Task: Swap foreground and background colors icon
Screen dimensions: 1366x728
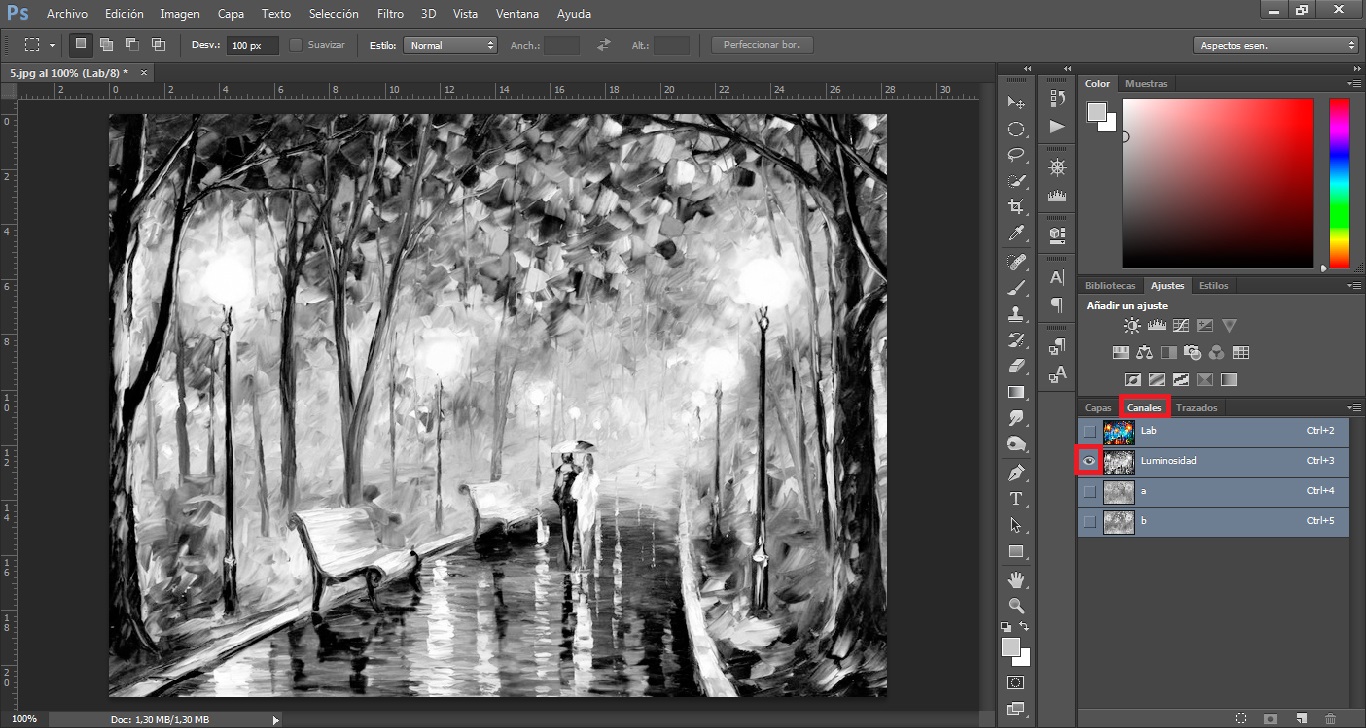Action: pyautogui.click(x=1024, y=628)
